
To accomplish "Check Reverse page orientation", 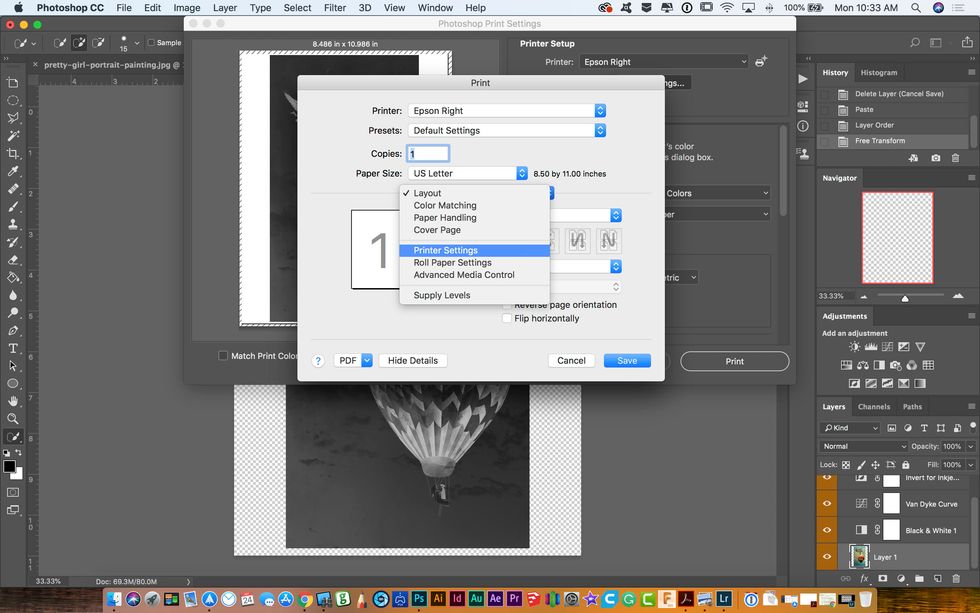I will (x=505, y=305).
